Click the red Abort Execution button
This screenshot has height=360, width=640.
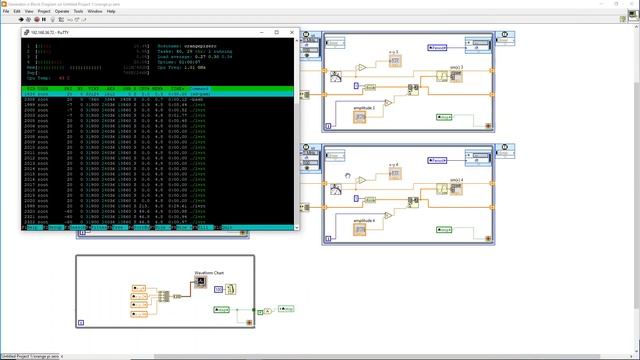(x=37, y=19)
